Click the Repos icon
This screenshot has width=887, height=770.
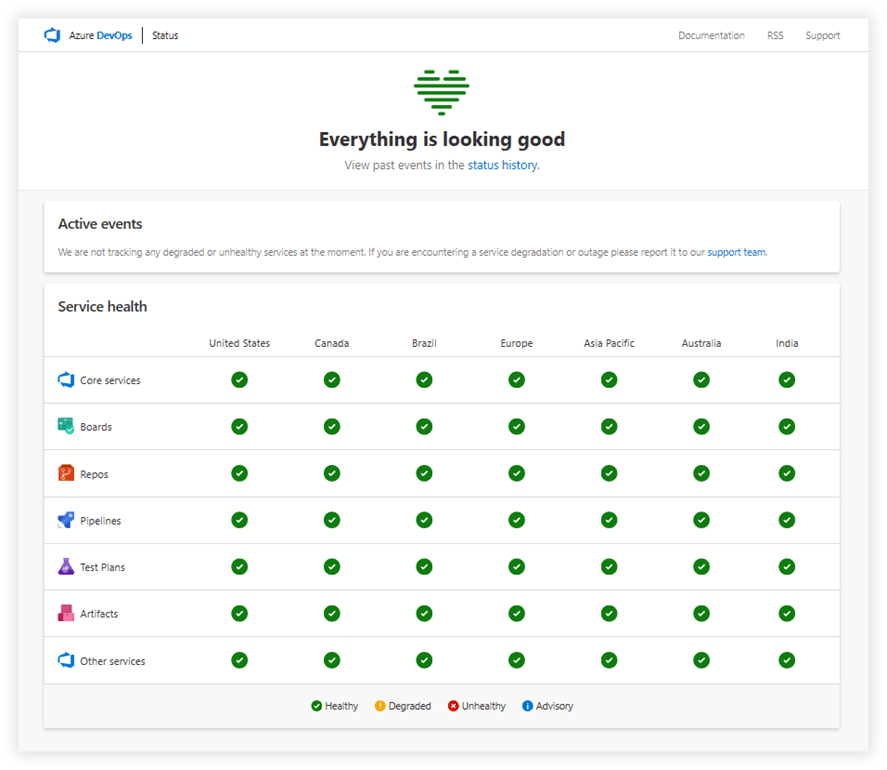click(65, 473)
